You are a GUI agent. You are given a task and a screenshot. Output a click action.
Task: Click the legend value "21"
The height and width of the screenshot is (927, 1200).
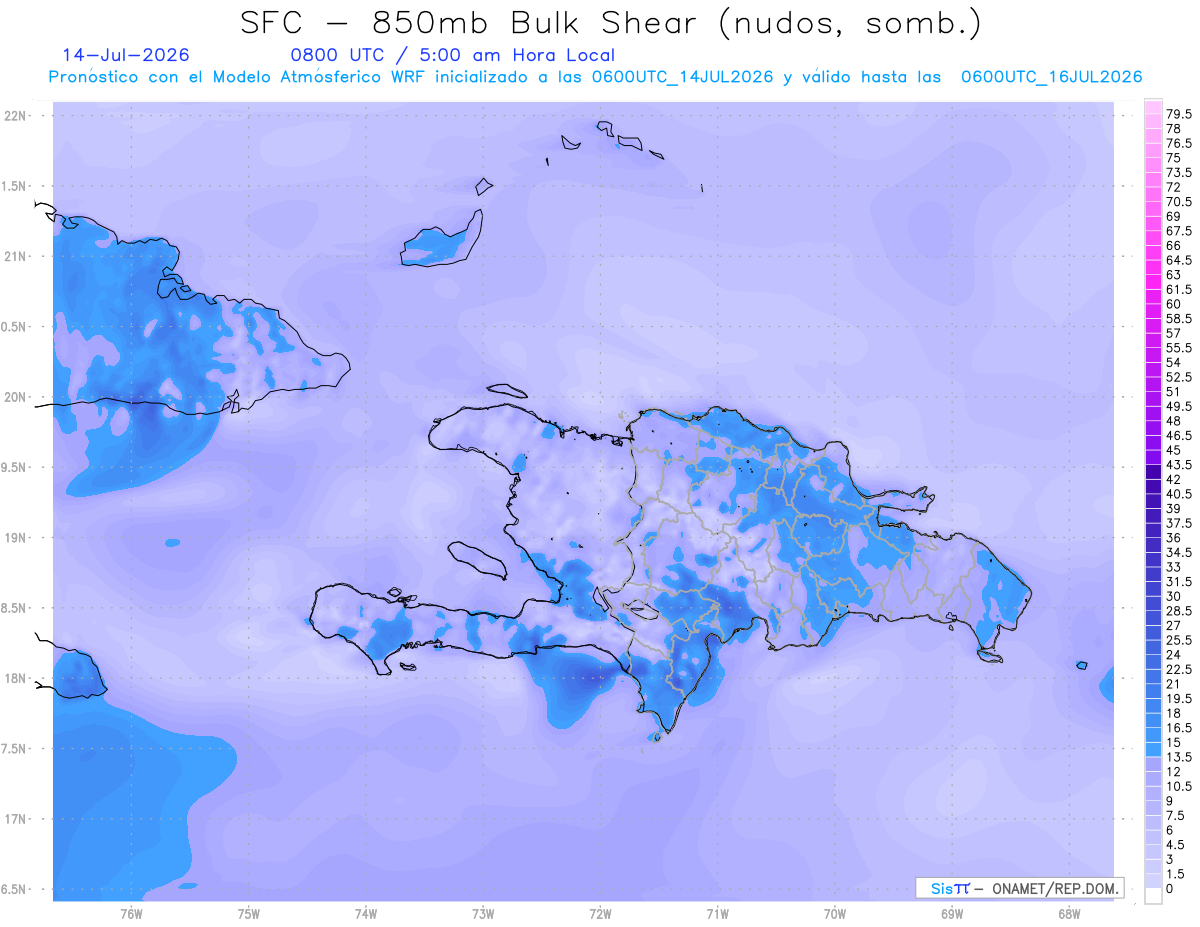(x=1174, y=684)
